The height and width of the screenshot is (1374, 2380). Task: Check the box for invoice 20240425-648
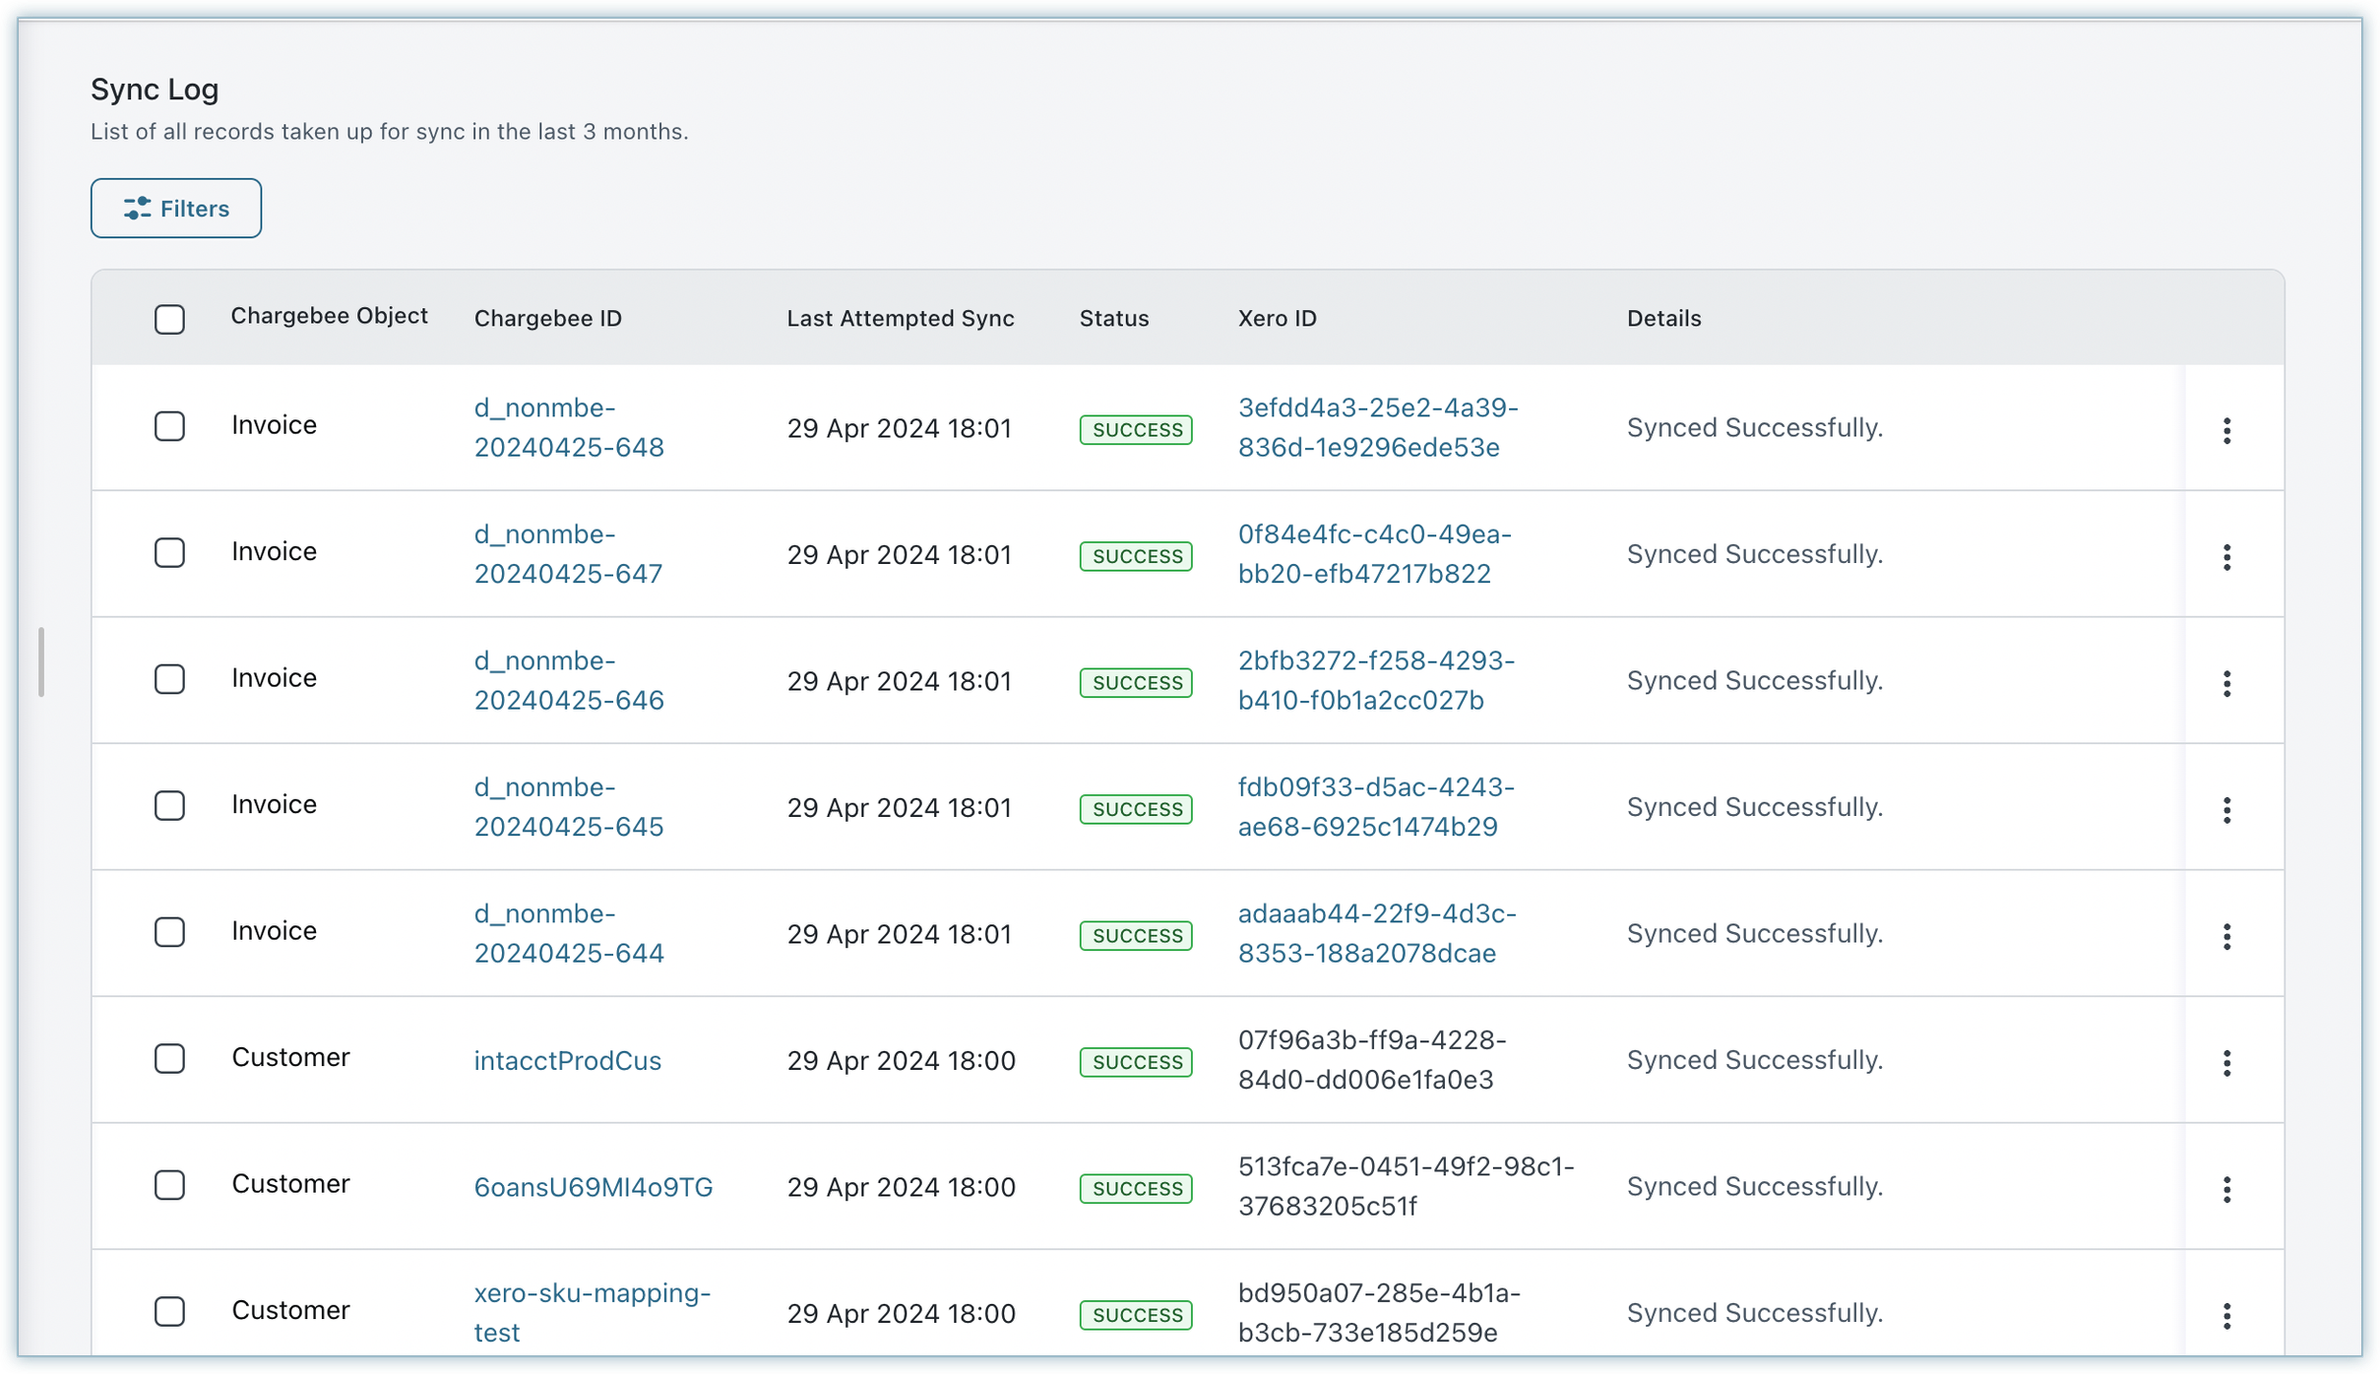(170, 426)
